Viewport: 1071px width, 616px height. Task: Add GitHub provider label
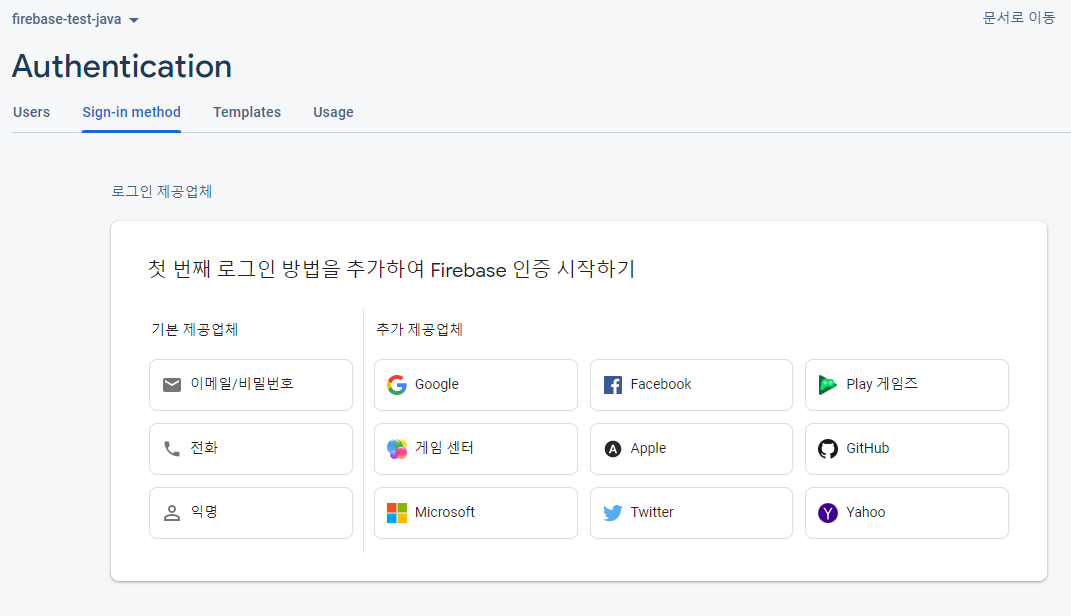pyautogui.click(x=867, y=448)
